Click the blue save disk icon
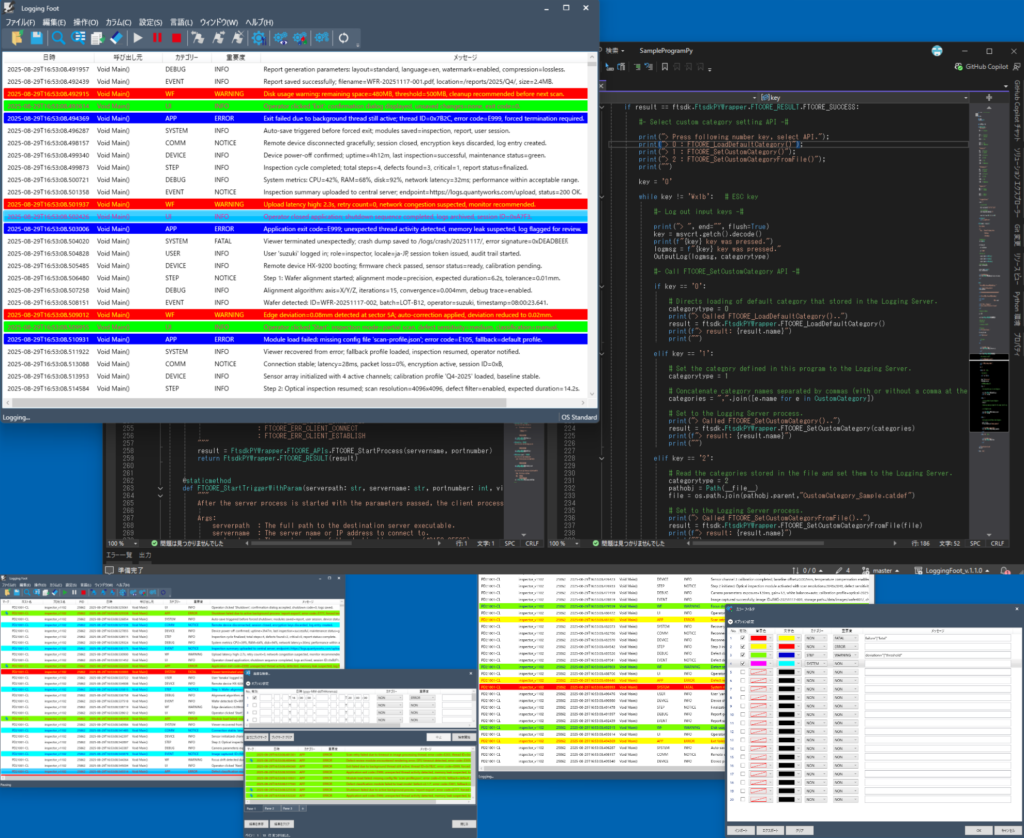1024x838 pixels. tap(36, 37)
